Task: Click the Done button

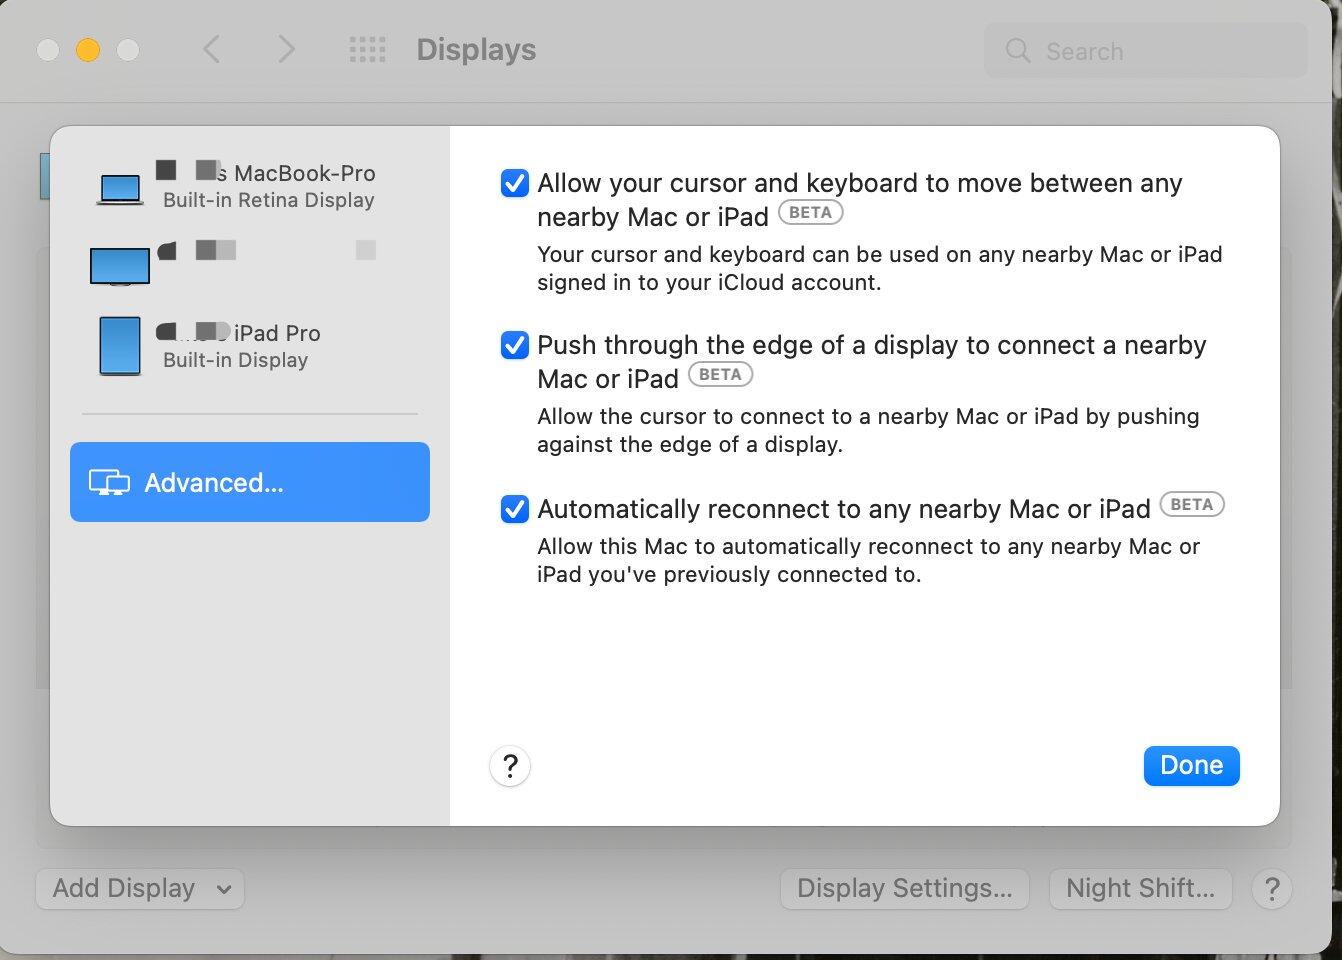Action: click(x=1191, y=766)
